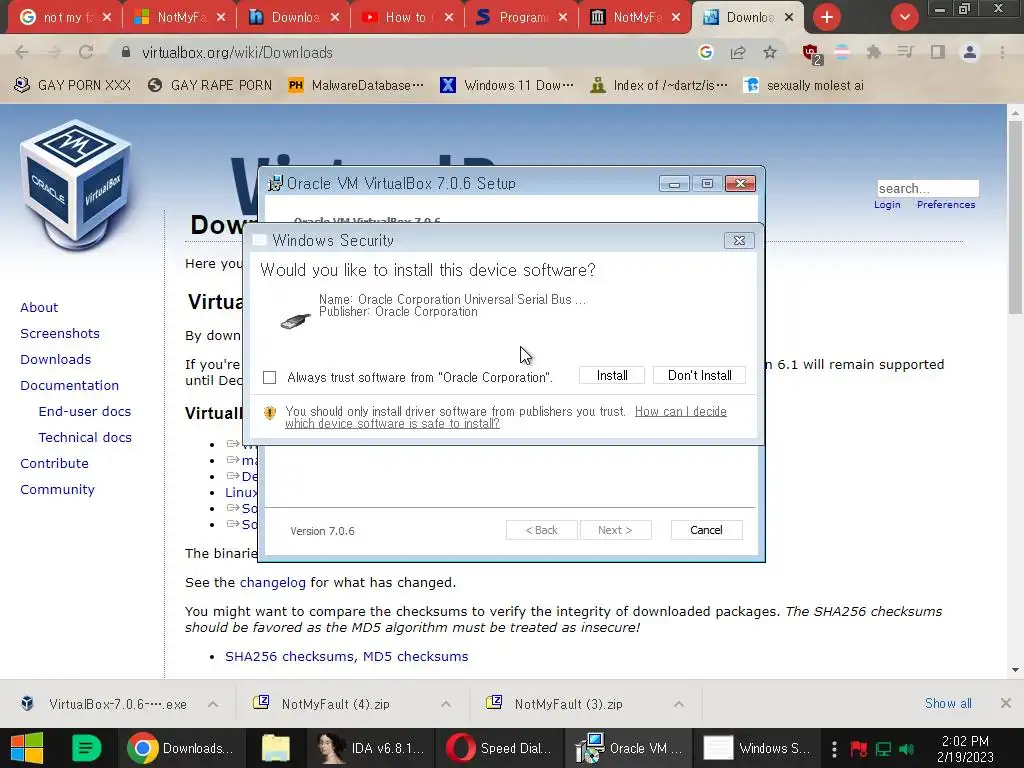Click the Install button in Windows Security
This screenshot has width=1024, height=768.
coord(612,376)
